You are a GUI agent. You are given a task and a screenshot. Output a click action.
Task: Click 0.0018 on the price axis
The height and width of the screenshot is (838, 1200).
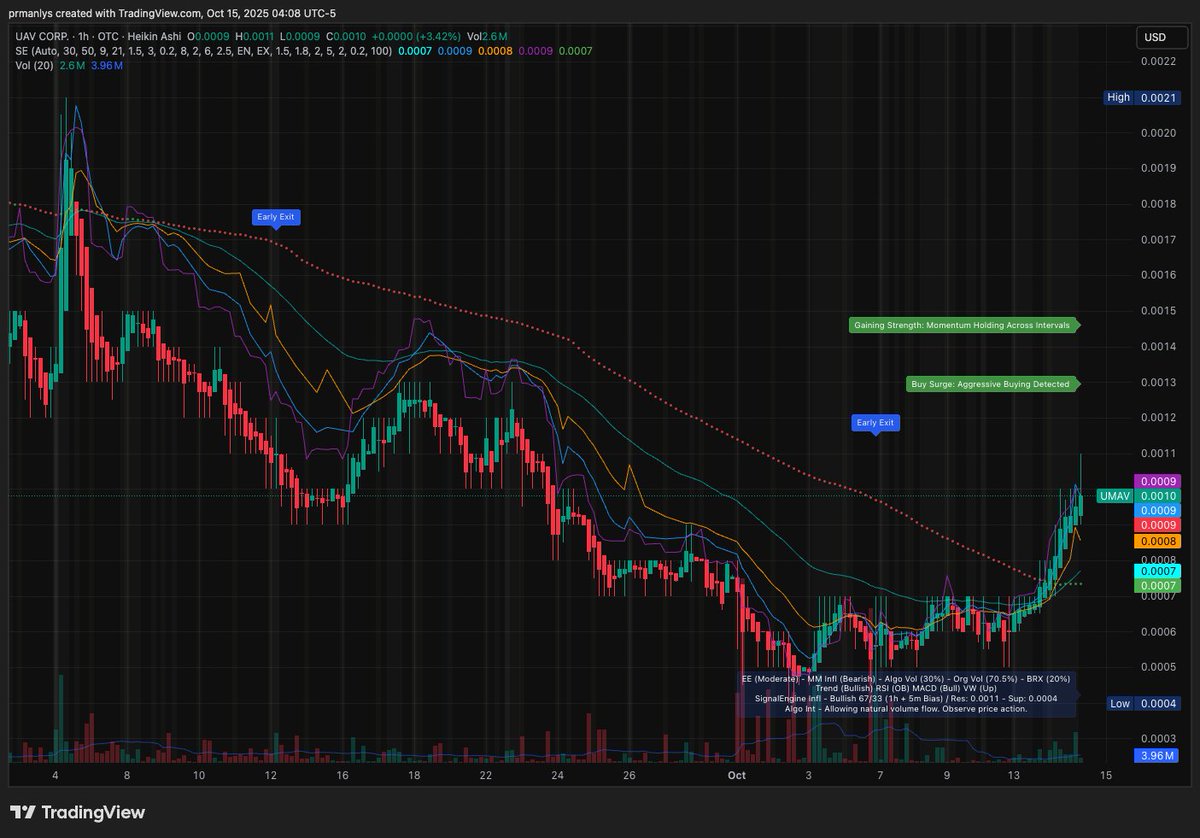tap(1157, 204)
